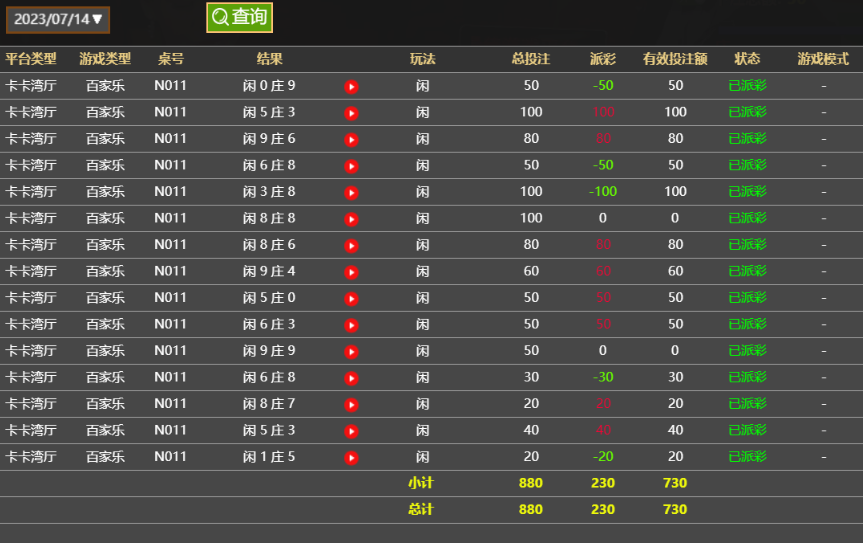Screen dimensions: 863x543
Task: Click the 730 value in 小计 row
Action: pos(675,483)
